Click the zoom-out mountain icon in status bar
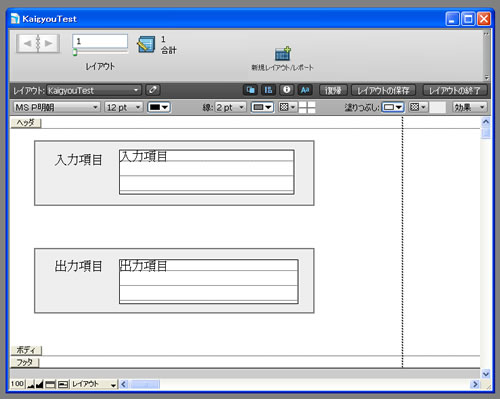This screenshot has width=500, height=399. (31, 384)
